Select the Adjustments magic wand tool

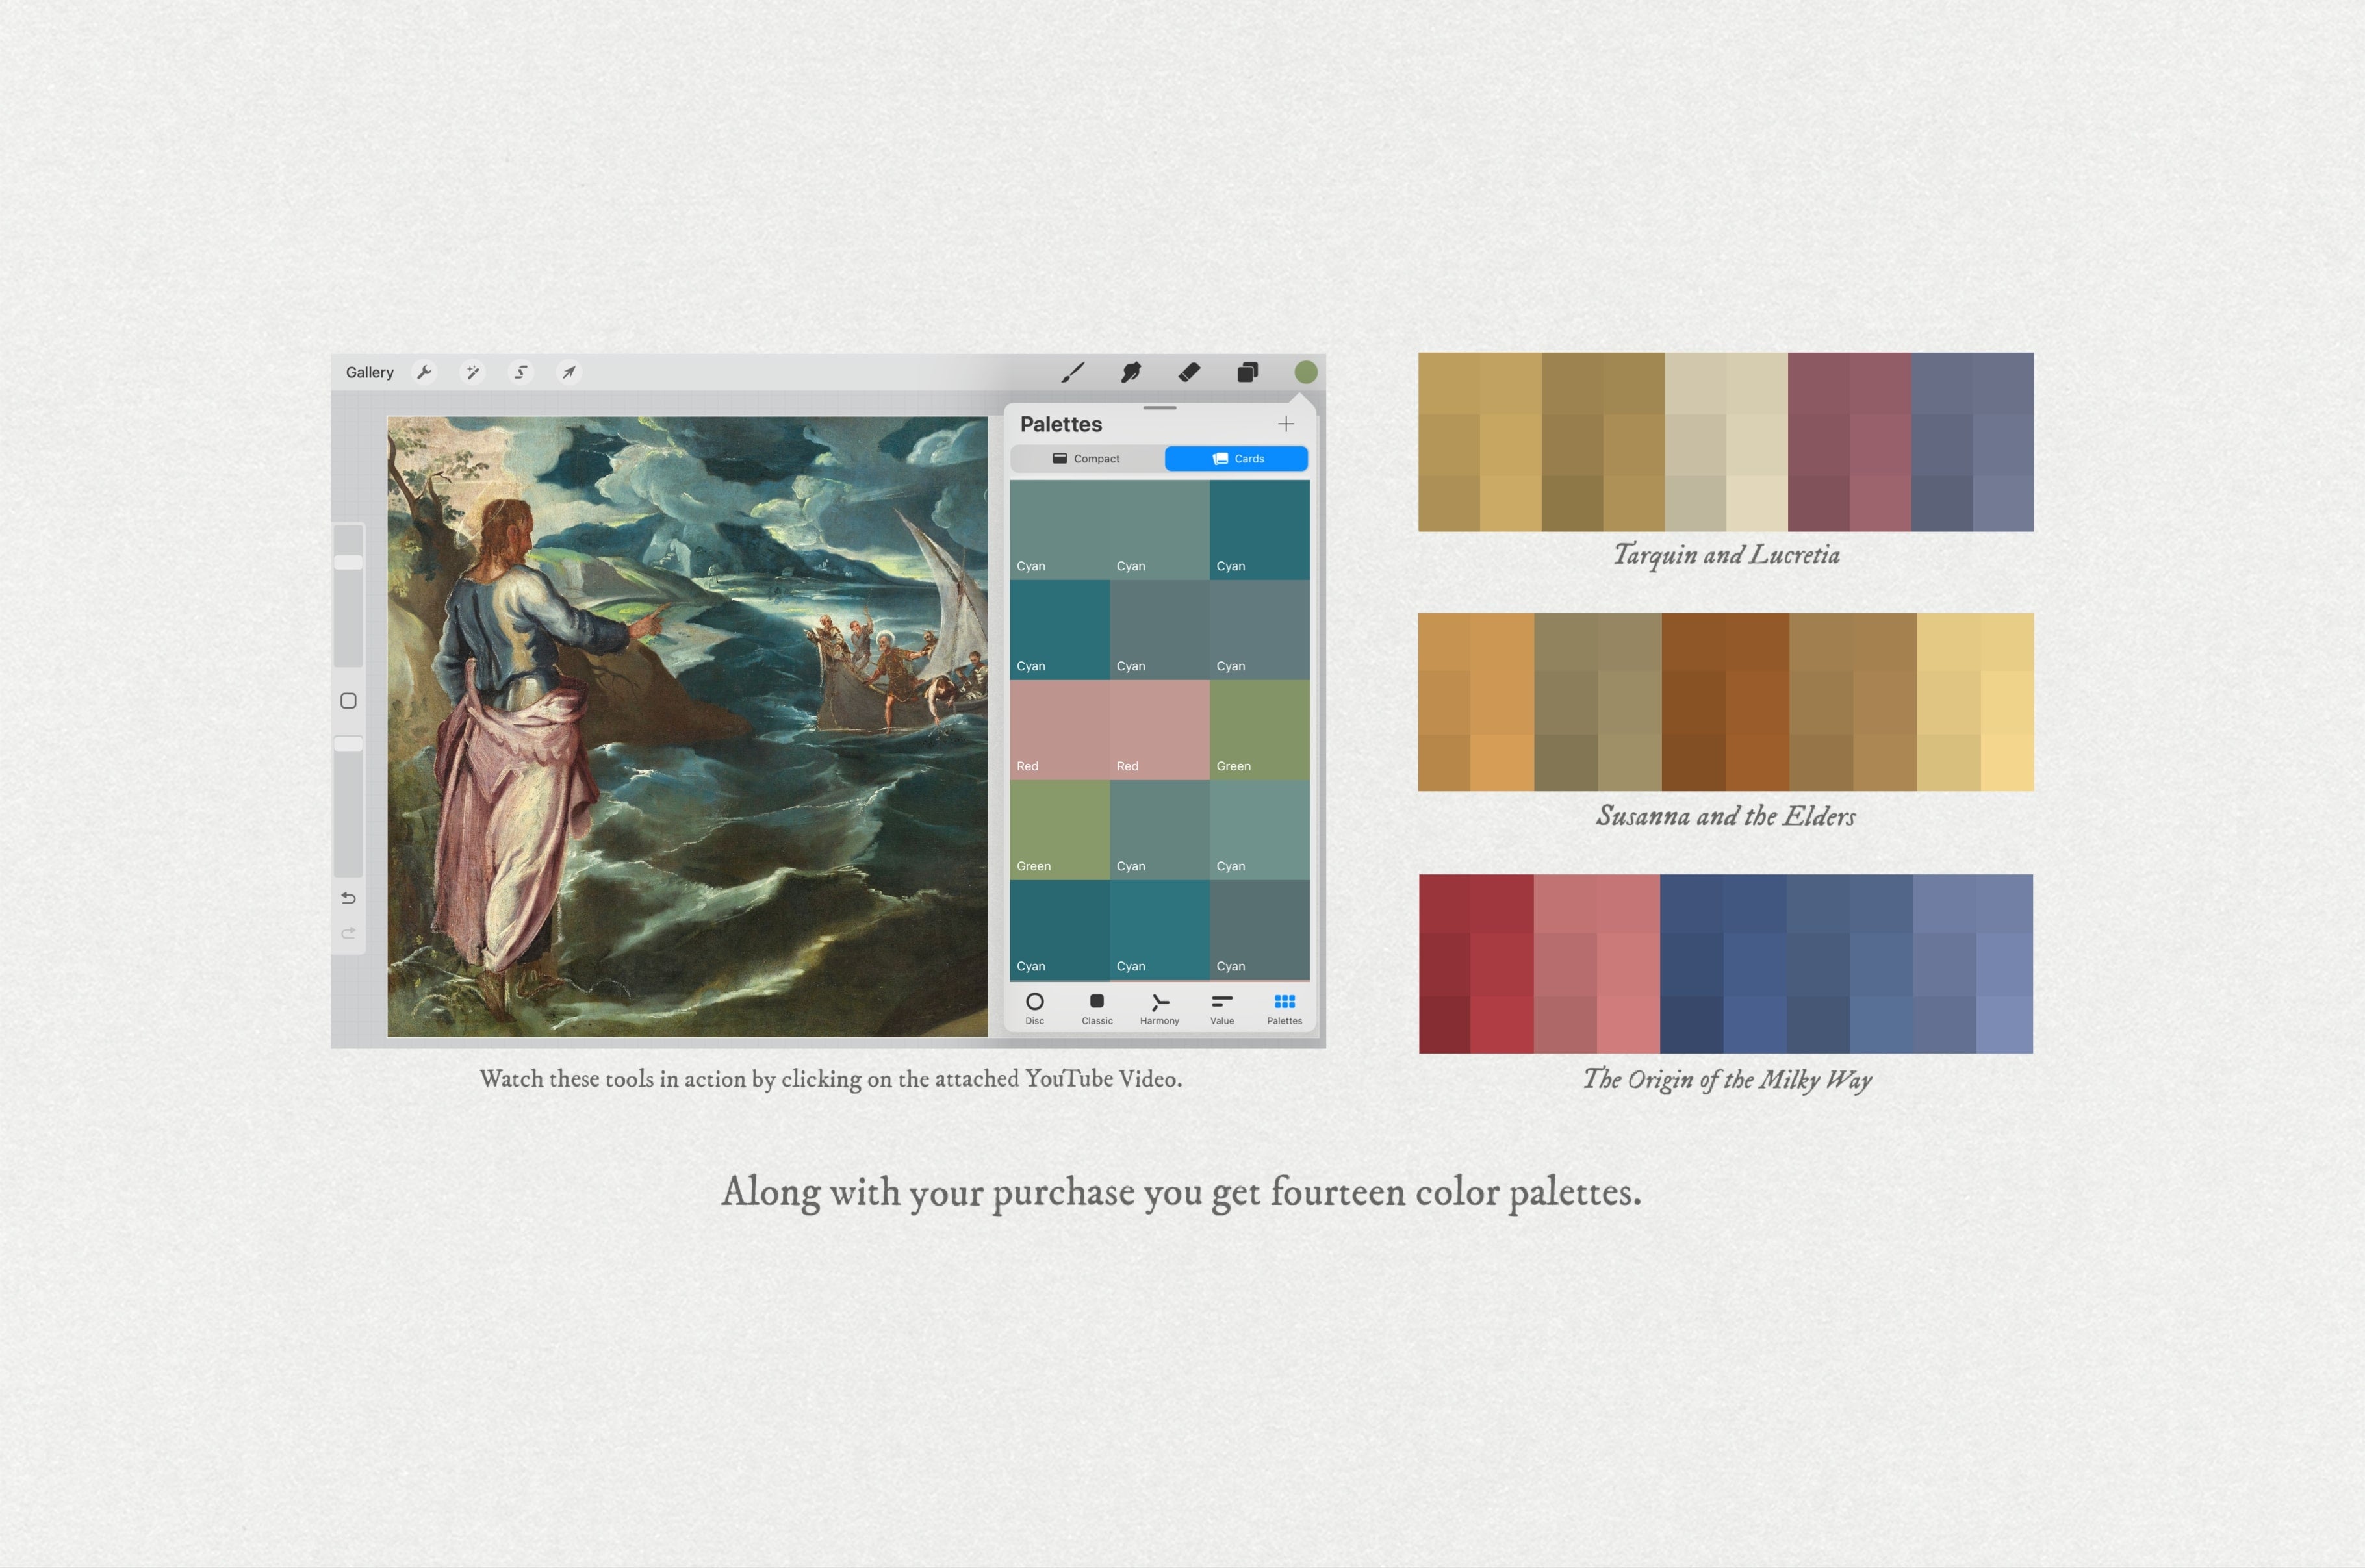pos(472,372)
